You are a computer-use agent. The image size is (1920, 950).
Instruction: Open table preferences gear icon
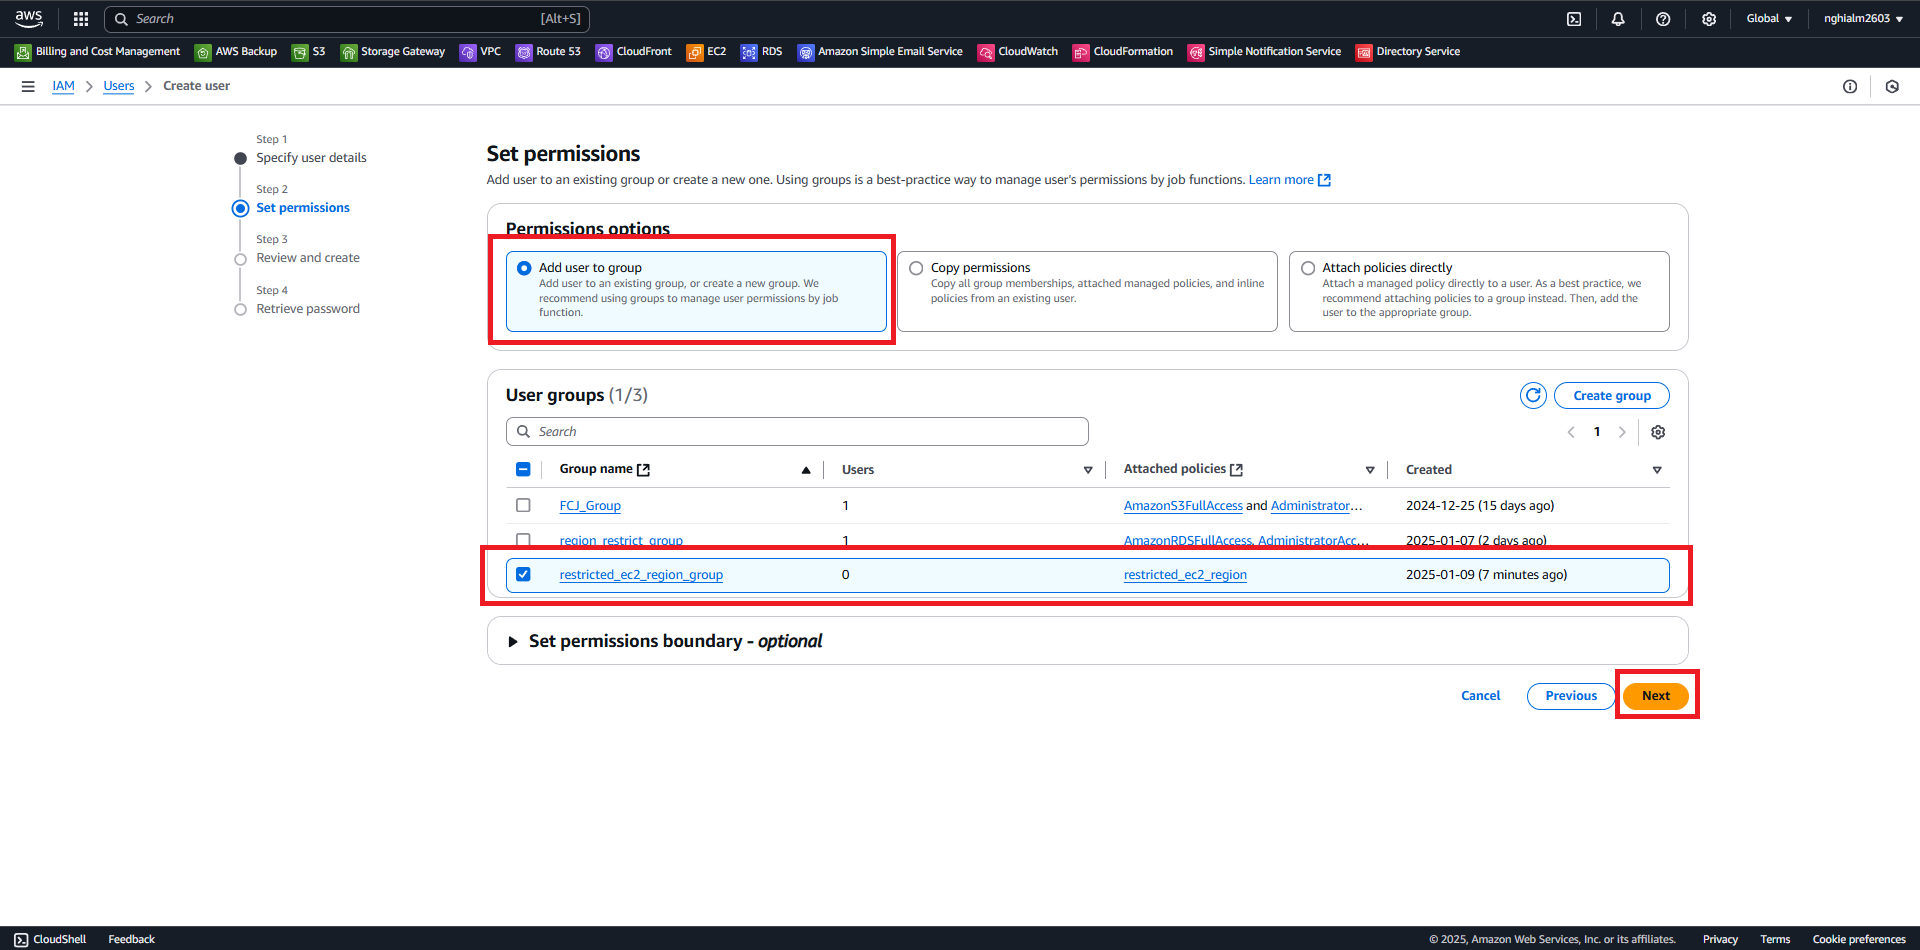pos(1658,432)
